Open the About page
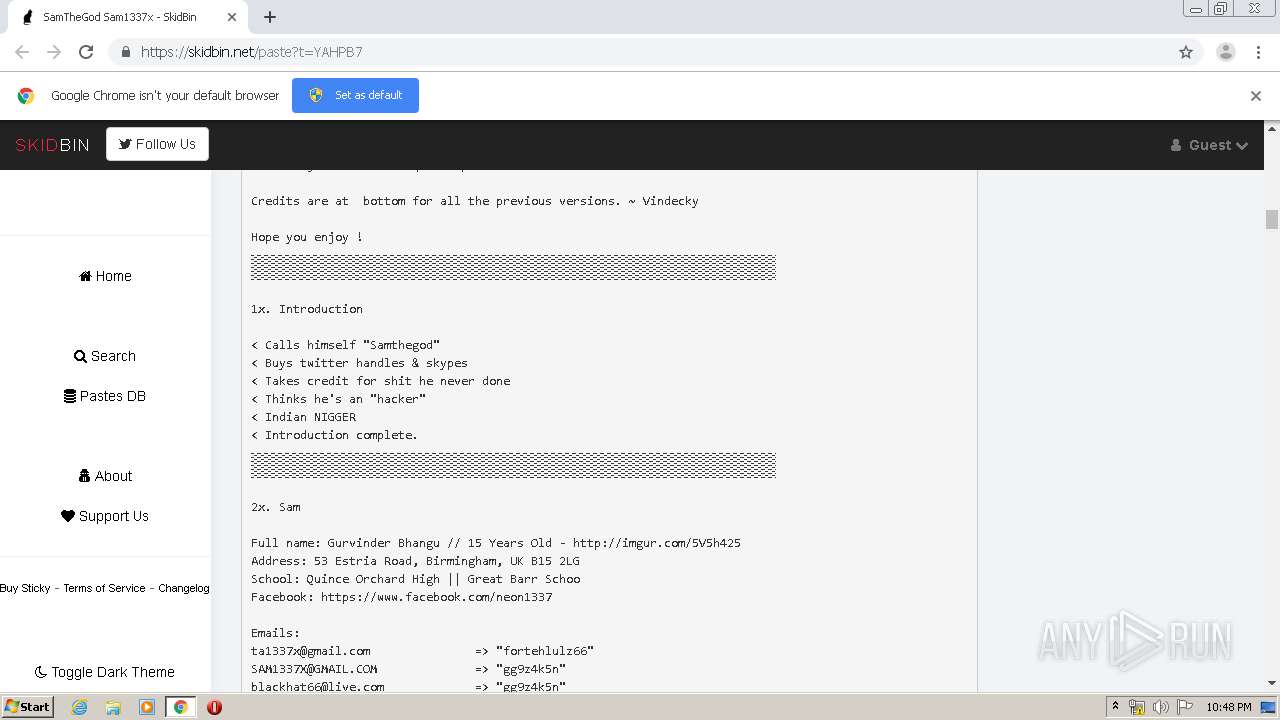 pos(105,476)
